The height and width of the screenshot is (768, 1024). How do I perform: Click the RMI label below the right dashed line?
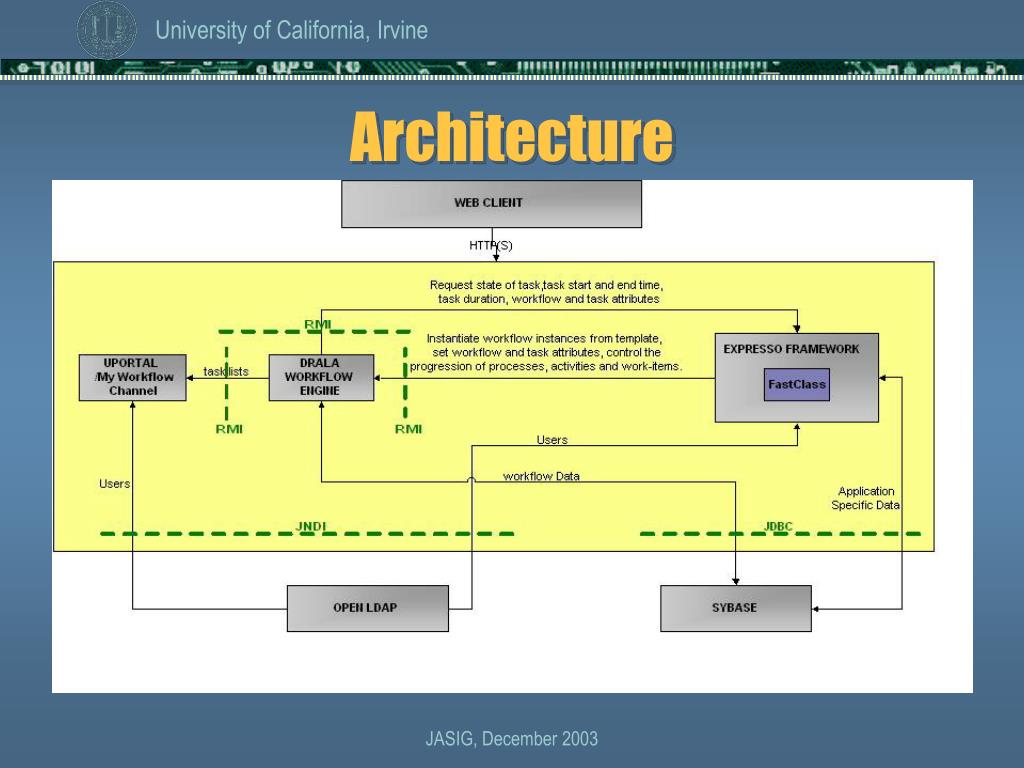point(408,429)
